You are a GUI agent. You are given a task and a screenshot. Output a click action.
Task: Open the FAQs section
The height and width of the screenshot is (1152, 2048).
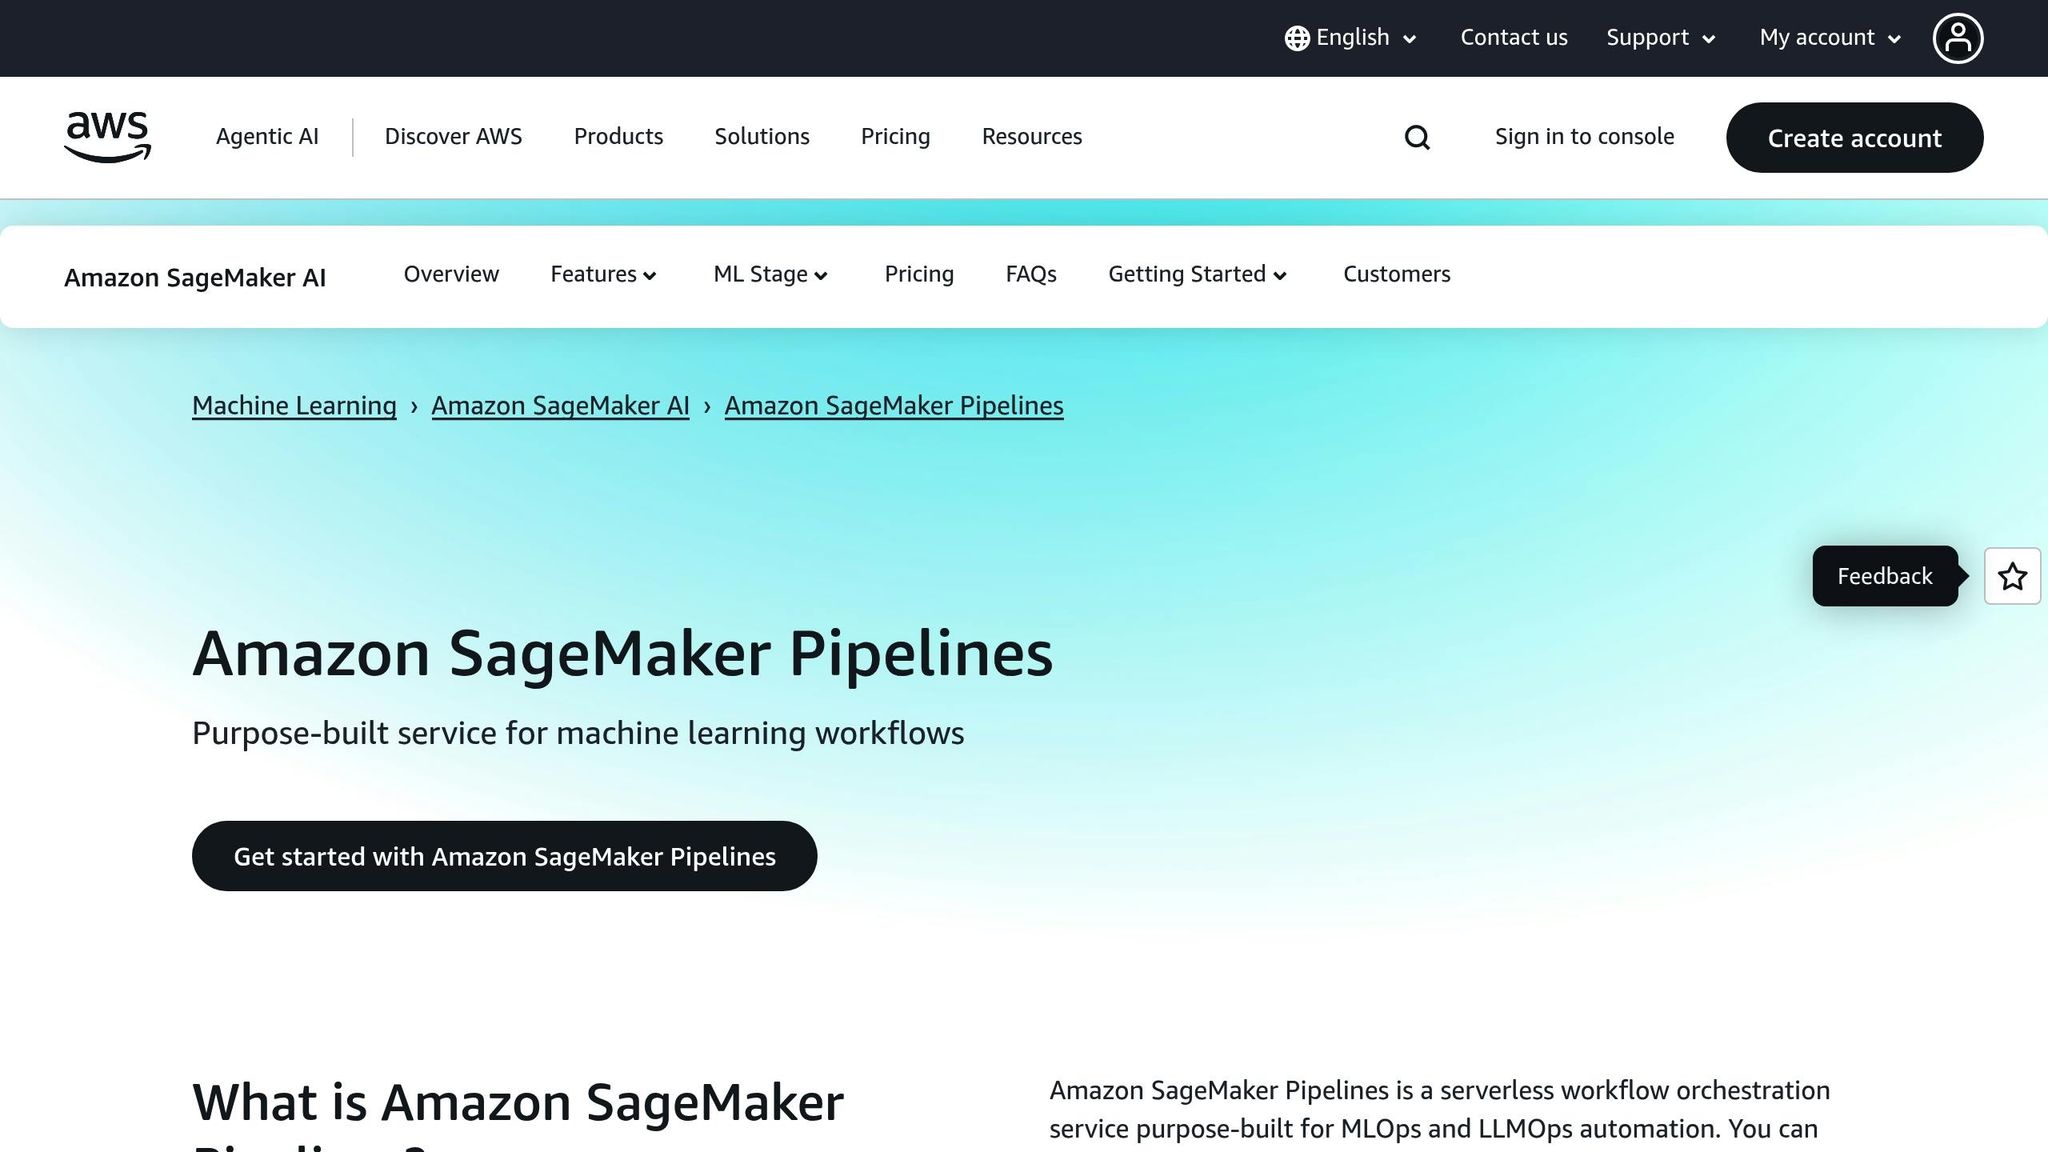(x=1031, y=274)
